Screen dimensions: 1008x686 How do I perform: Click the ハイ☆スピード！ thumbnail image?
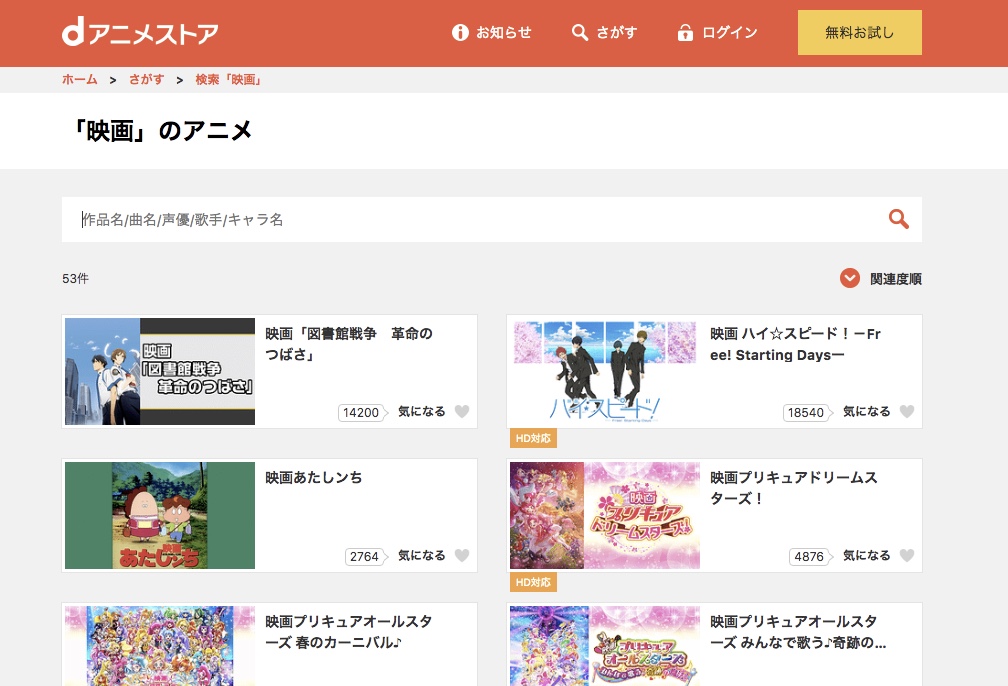(605, 372)
